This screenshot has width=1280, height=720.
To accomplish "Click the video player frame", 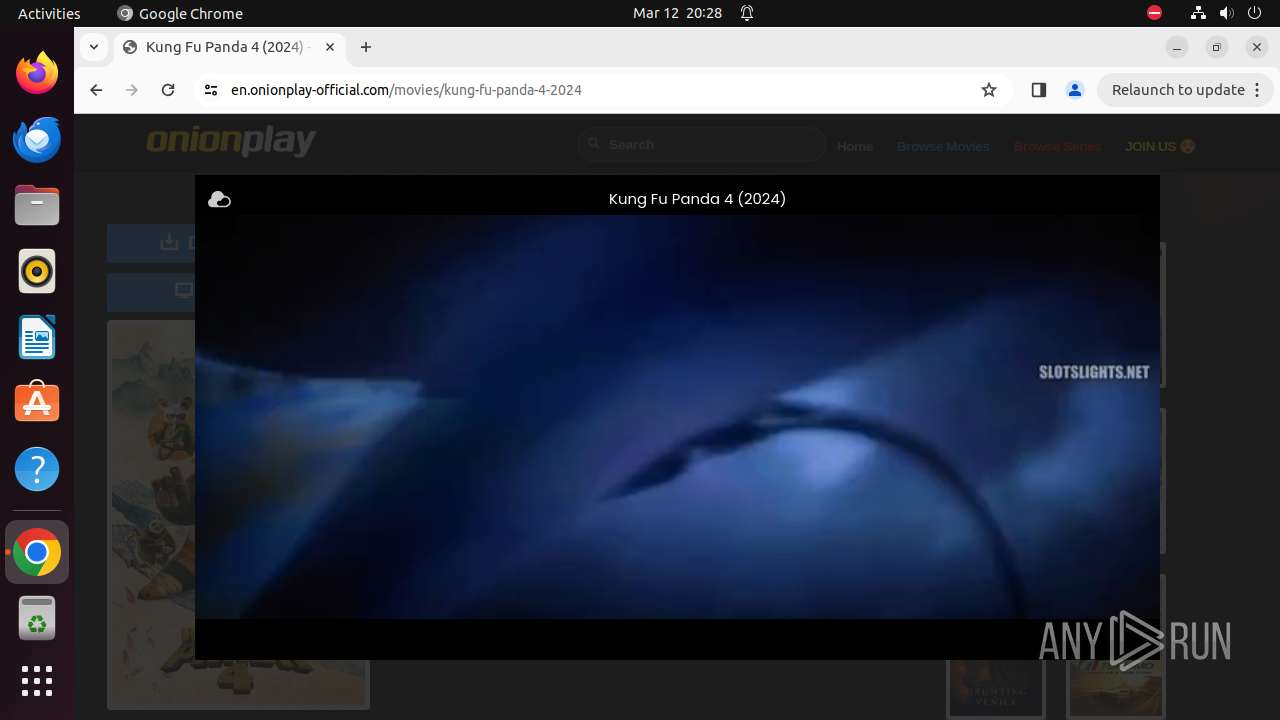I will coord(677,417).
